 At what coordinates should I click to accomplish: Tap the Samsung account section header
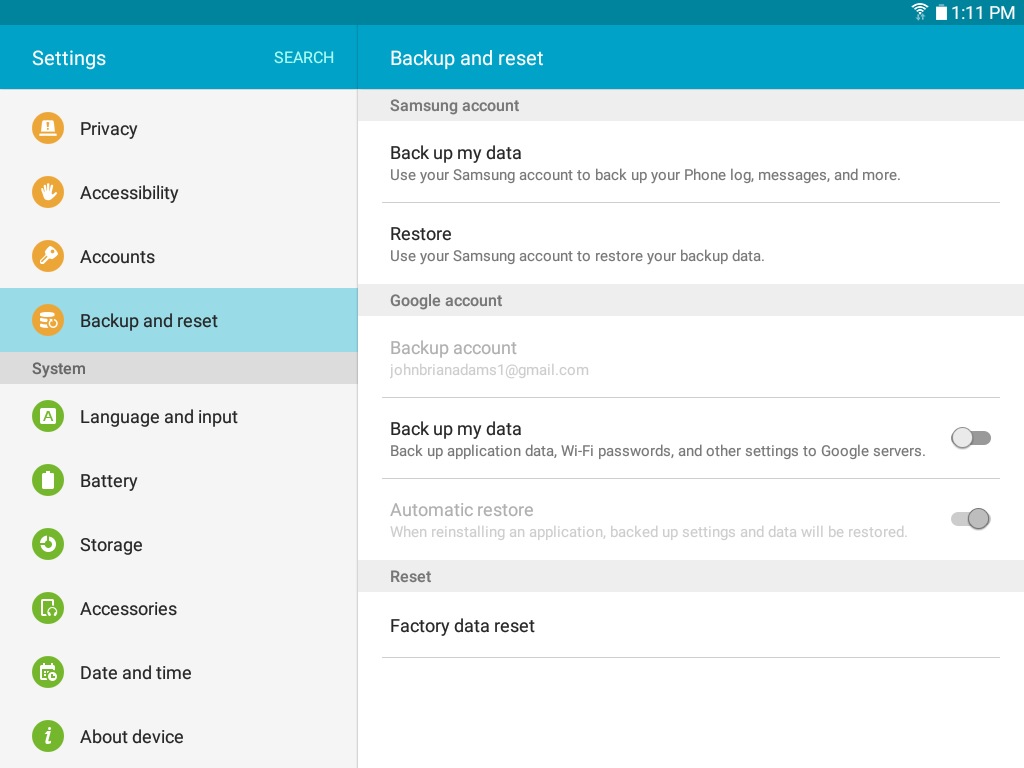[x=691, y=105]
